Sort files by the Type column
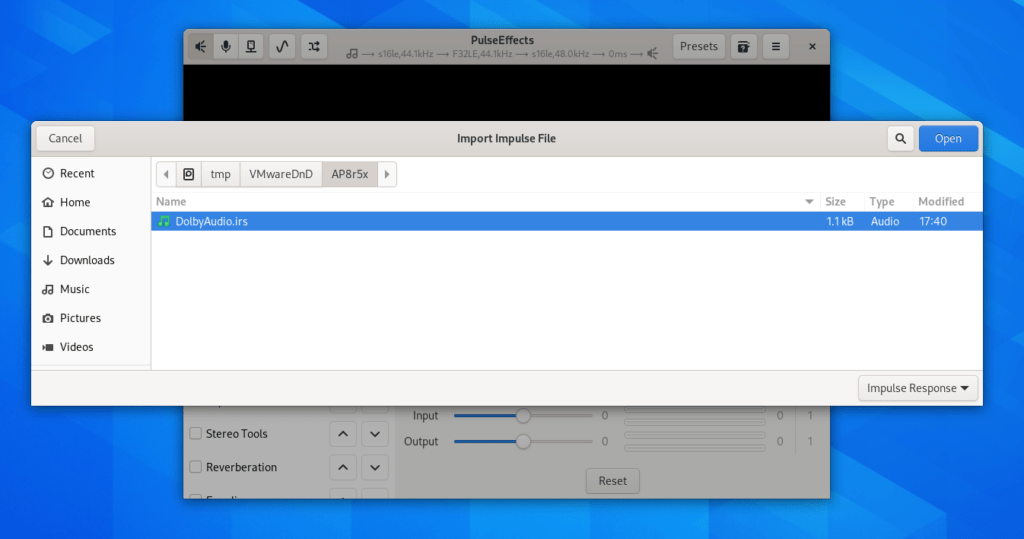 tap(888, 202)
